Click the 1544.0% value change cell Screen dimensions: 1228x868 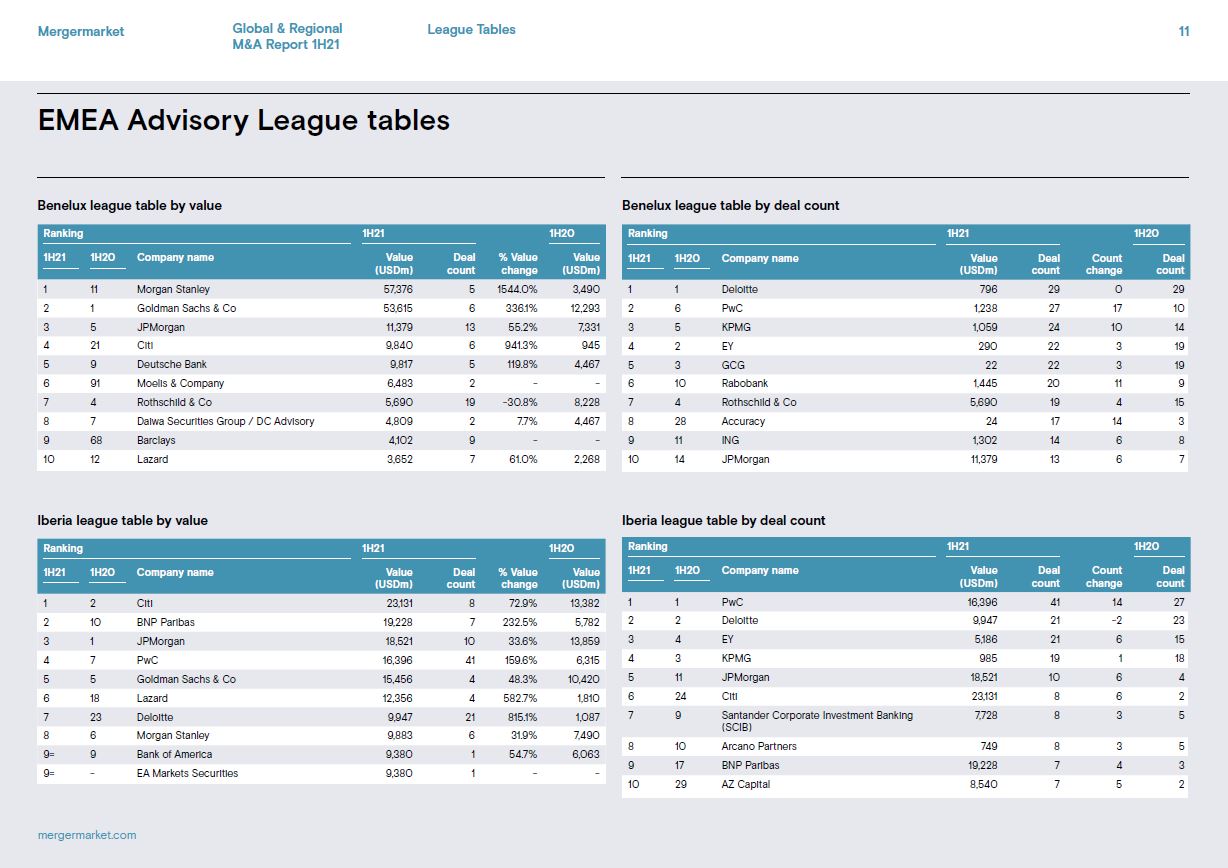click(x=517, y=289)
